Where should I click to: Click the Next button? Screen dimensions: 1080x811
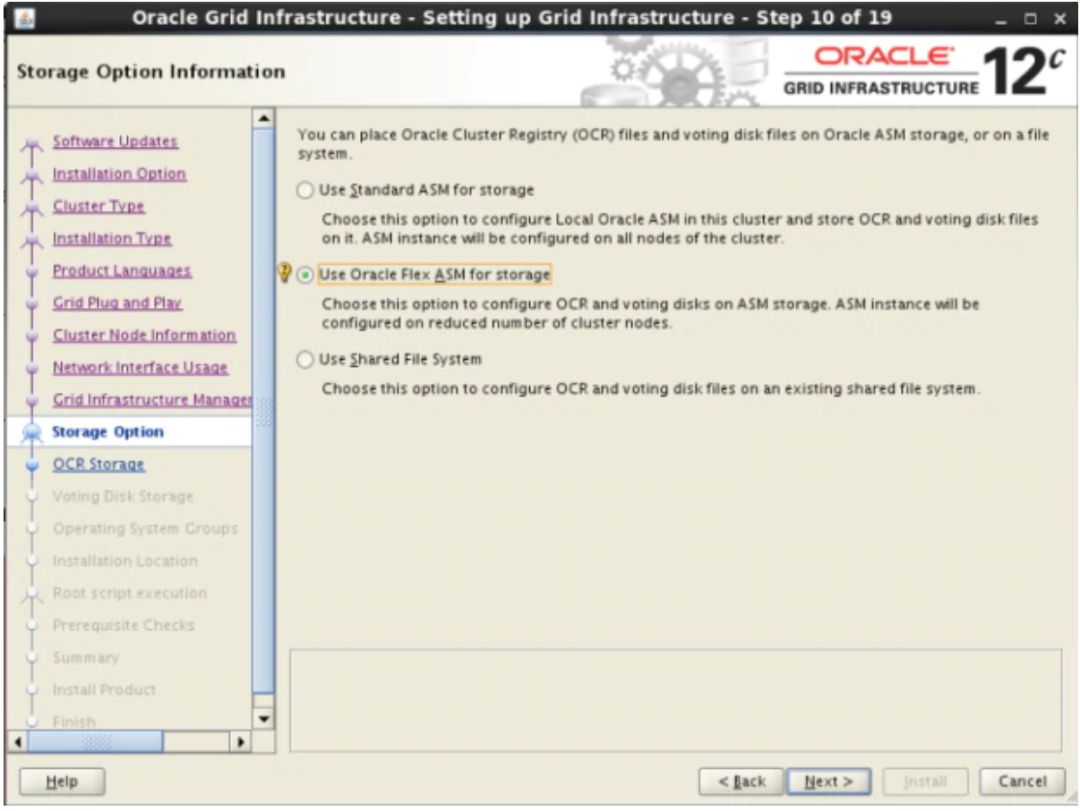(828, 781)
